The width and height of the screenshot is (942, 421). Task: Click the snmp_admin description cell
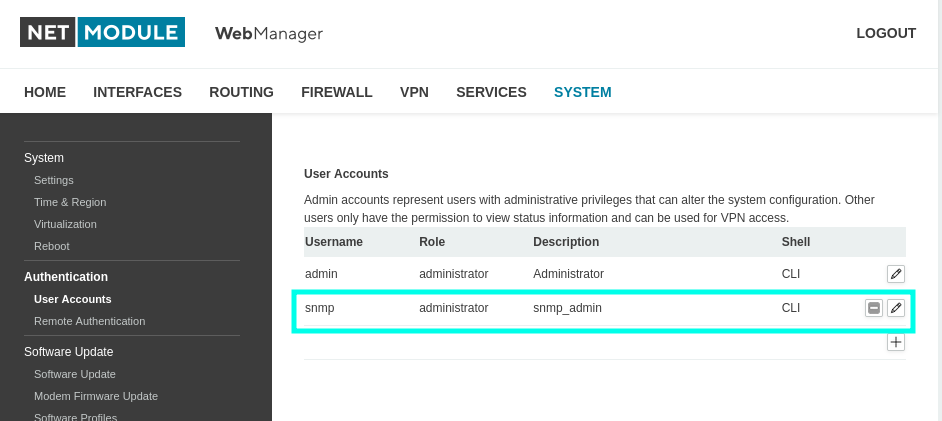pos(567,308)
